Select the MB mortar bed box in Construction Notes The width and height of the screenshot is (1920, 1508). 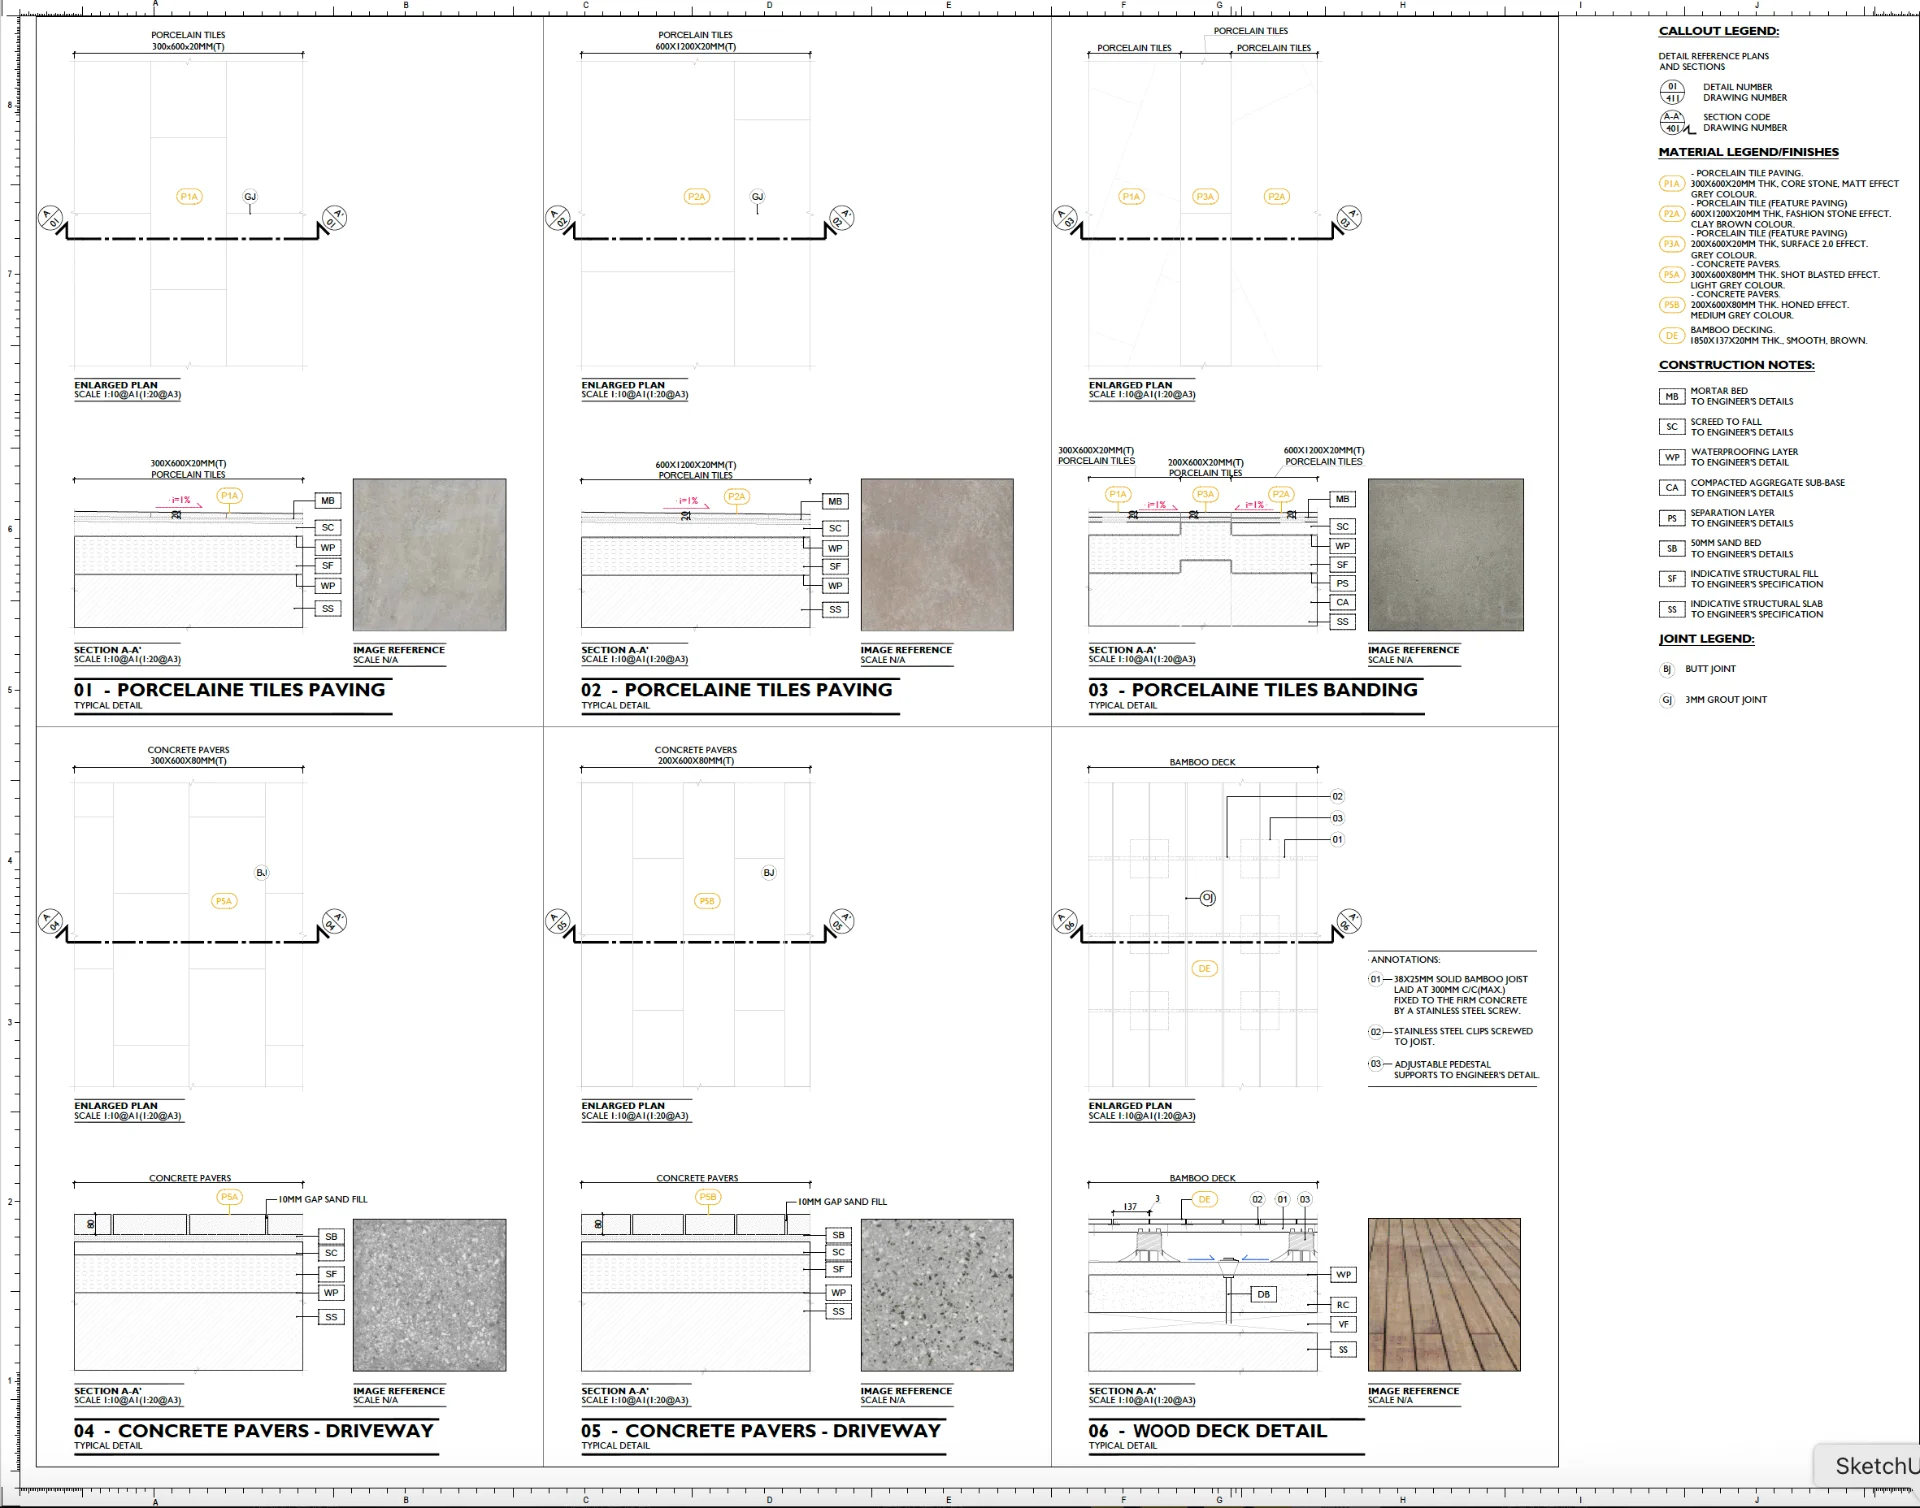tap(1671, 396)
